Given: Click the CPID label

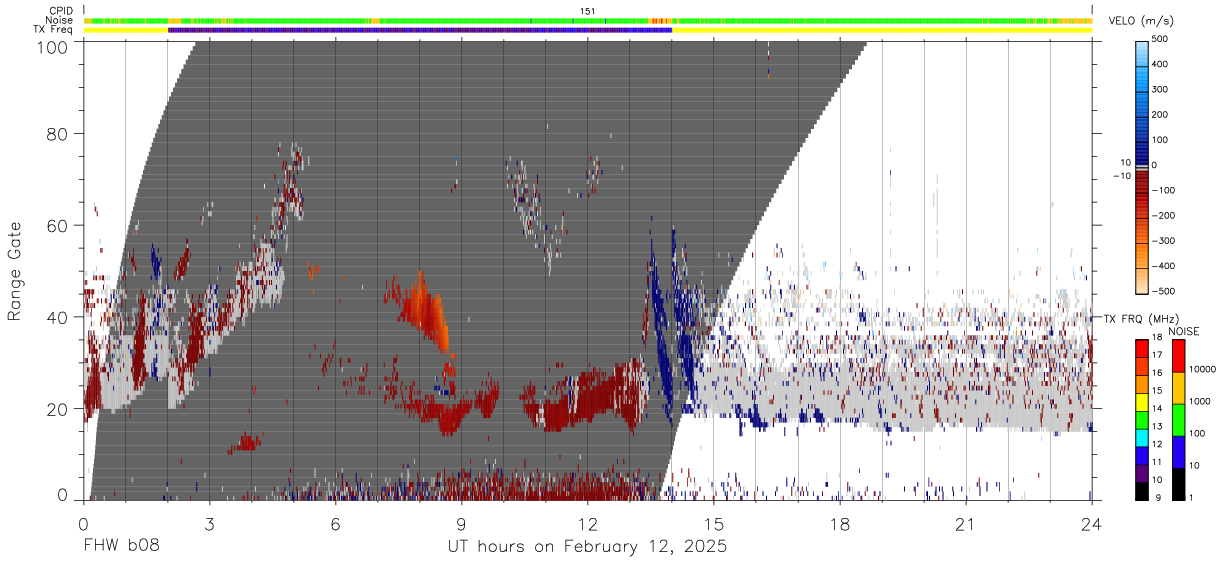Looking at the screenshot, I should (x=61, y=11).
